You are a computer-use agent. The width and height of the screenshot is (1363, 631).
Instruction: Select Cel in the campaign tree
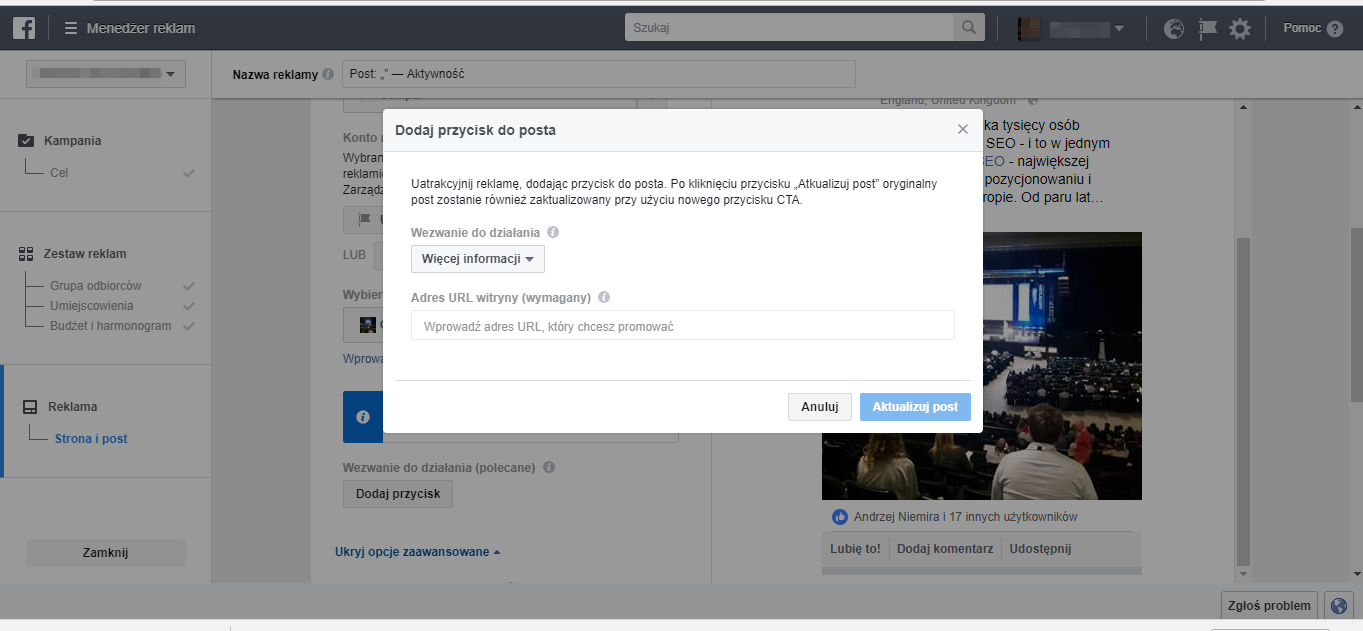[x=59, y=173]
